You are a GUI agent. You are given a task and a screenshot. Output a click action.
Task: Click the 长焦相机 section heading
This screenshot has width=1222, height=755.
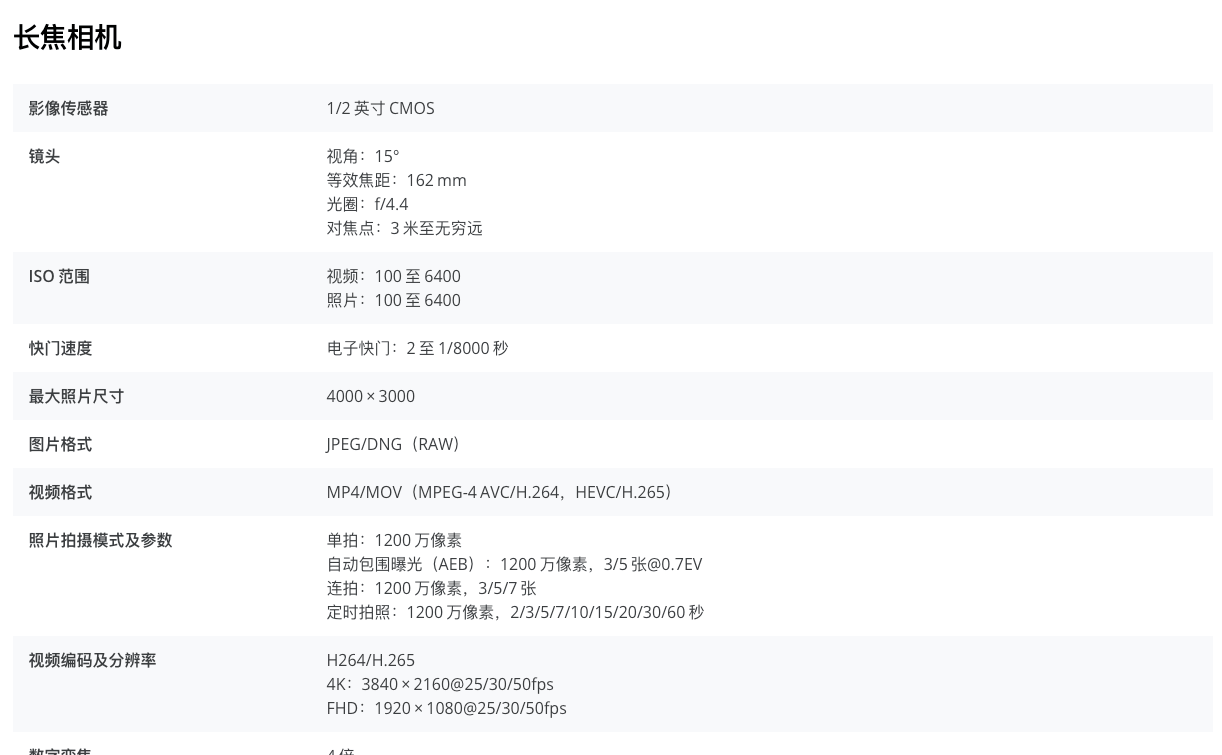point(67,38)
